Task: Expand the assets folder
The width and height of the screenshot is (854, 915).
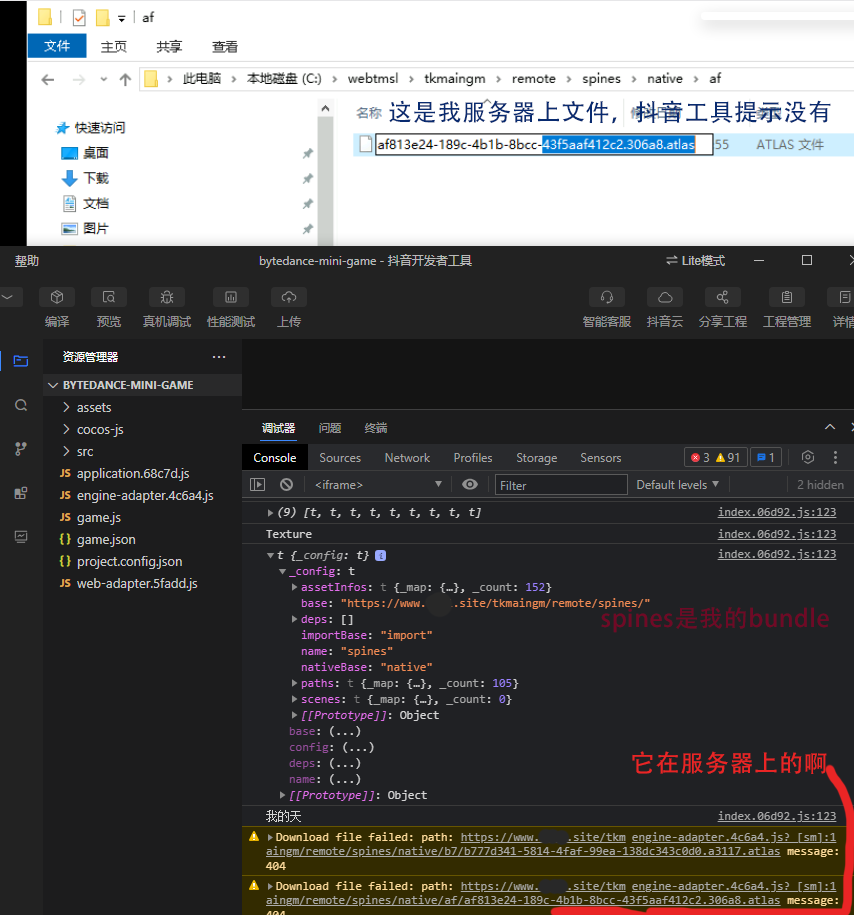Action: coord(66,407)
